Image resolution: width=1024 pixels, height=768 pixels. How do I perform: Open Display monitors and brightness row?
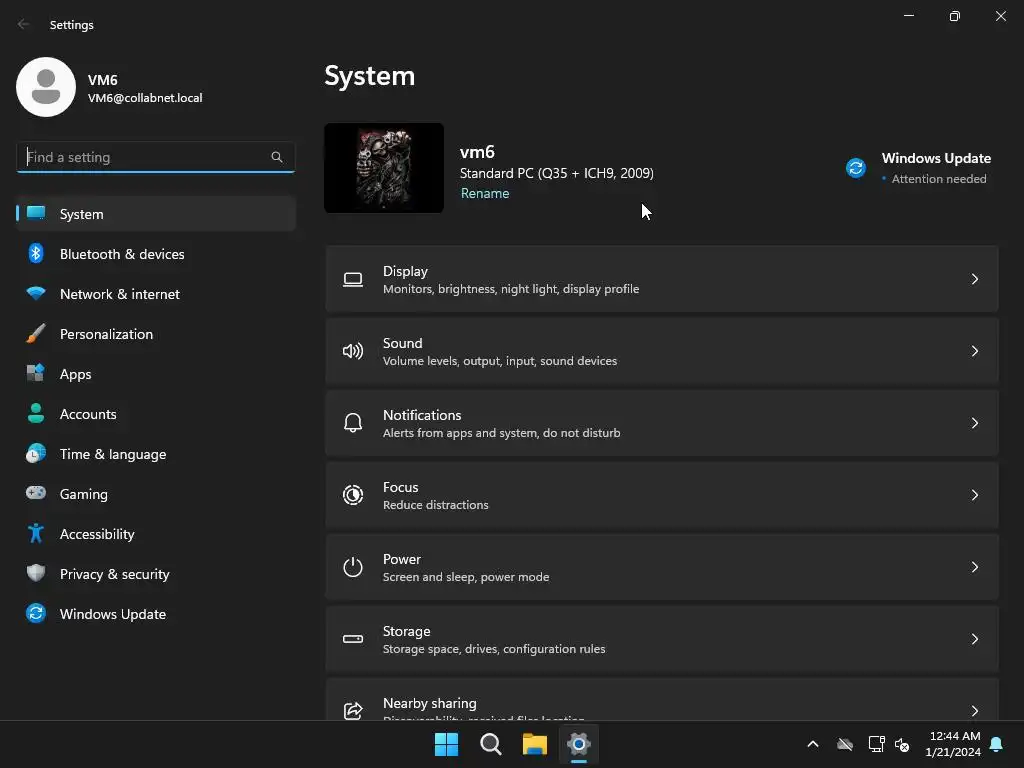pyautogui.click(x=662, y=279)
